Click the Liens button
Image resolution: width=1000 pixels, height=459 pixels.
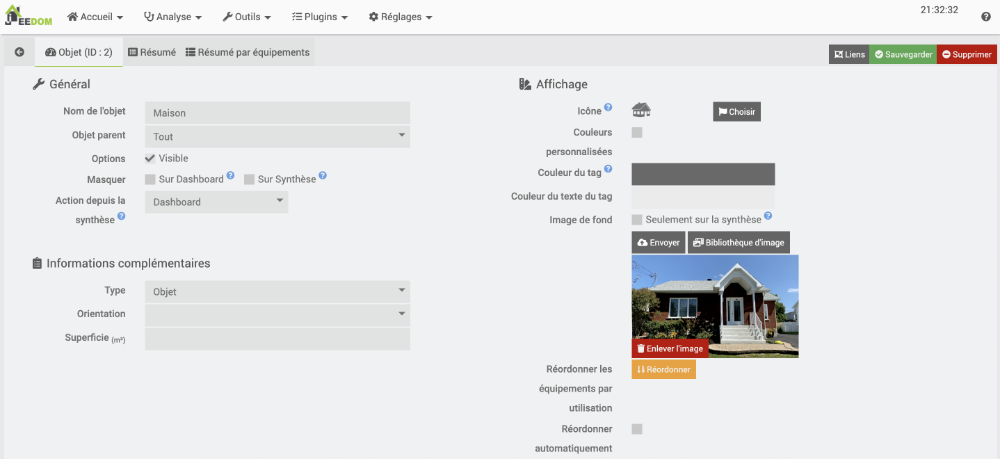pos(849,55)
